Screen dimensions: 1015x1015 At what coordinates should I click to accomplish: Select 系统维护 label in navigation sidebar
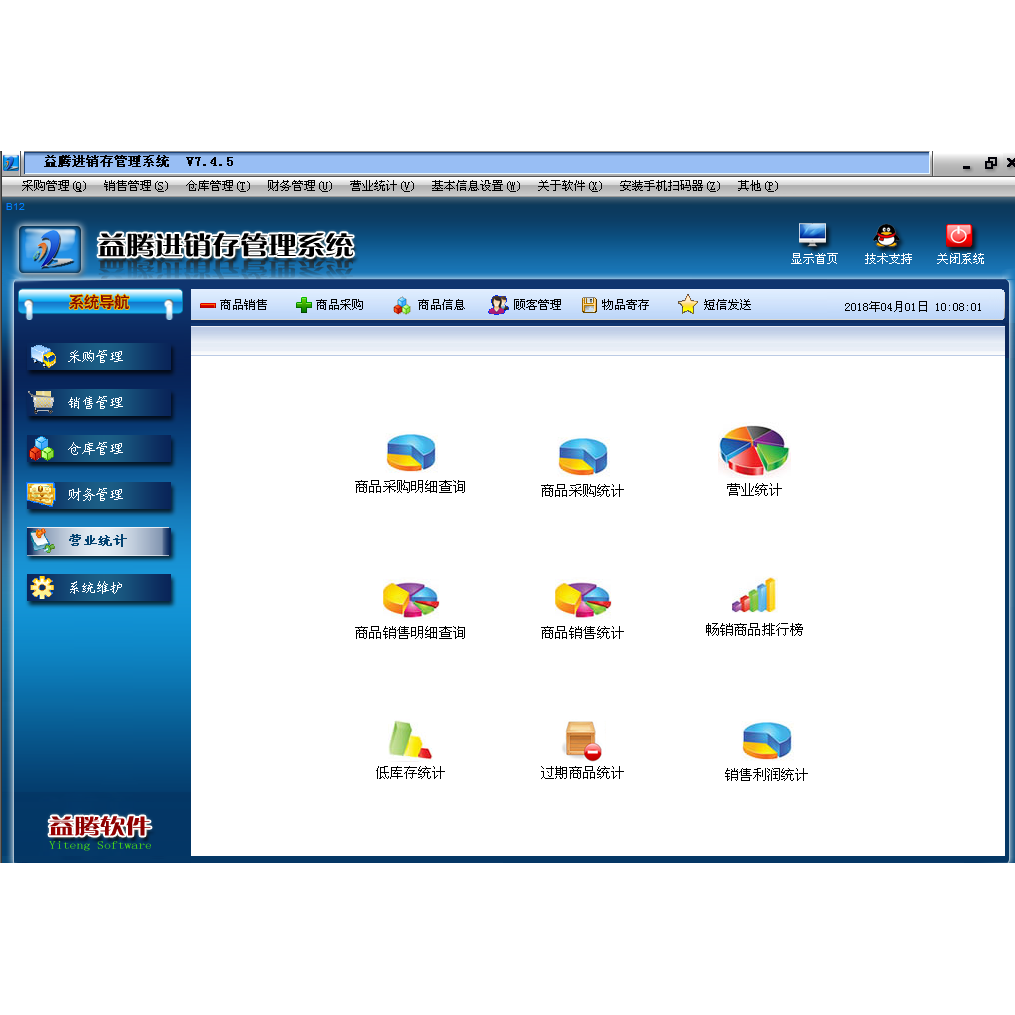95,588
